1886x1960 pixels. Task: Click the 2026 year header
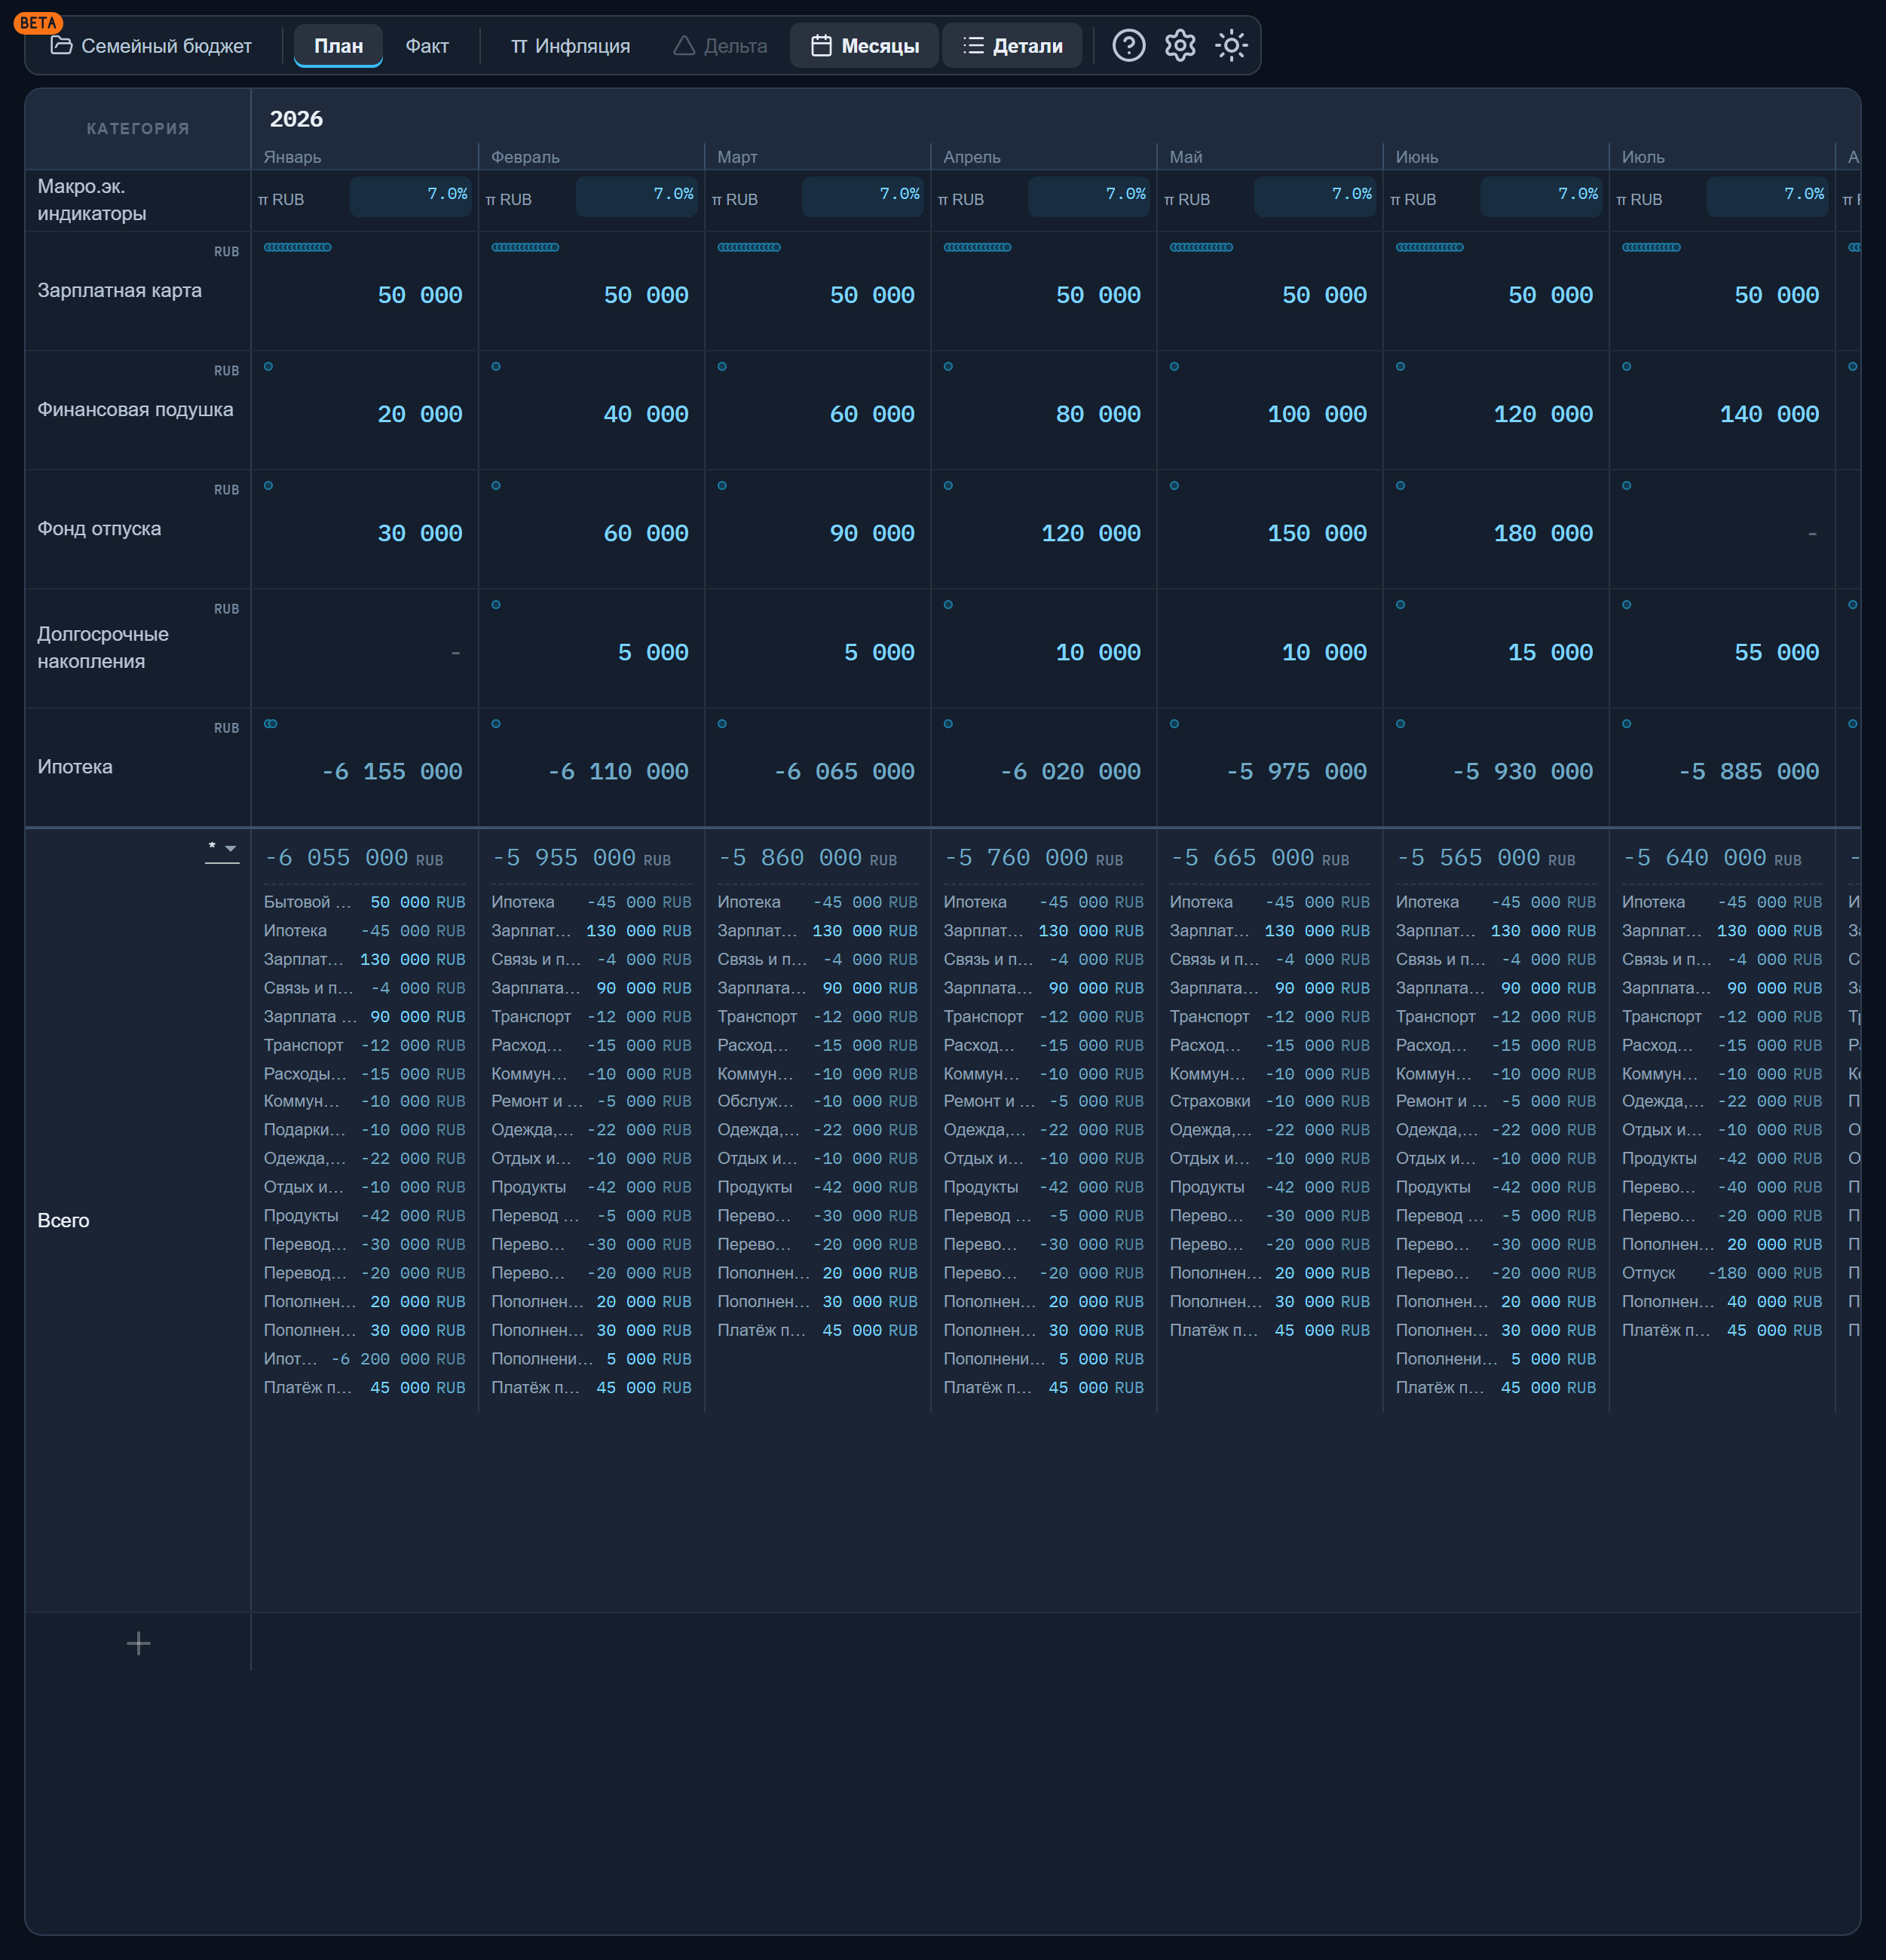point(296,119)
